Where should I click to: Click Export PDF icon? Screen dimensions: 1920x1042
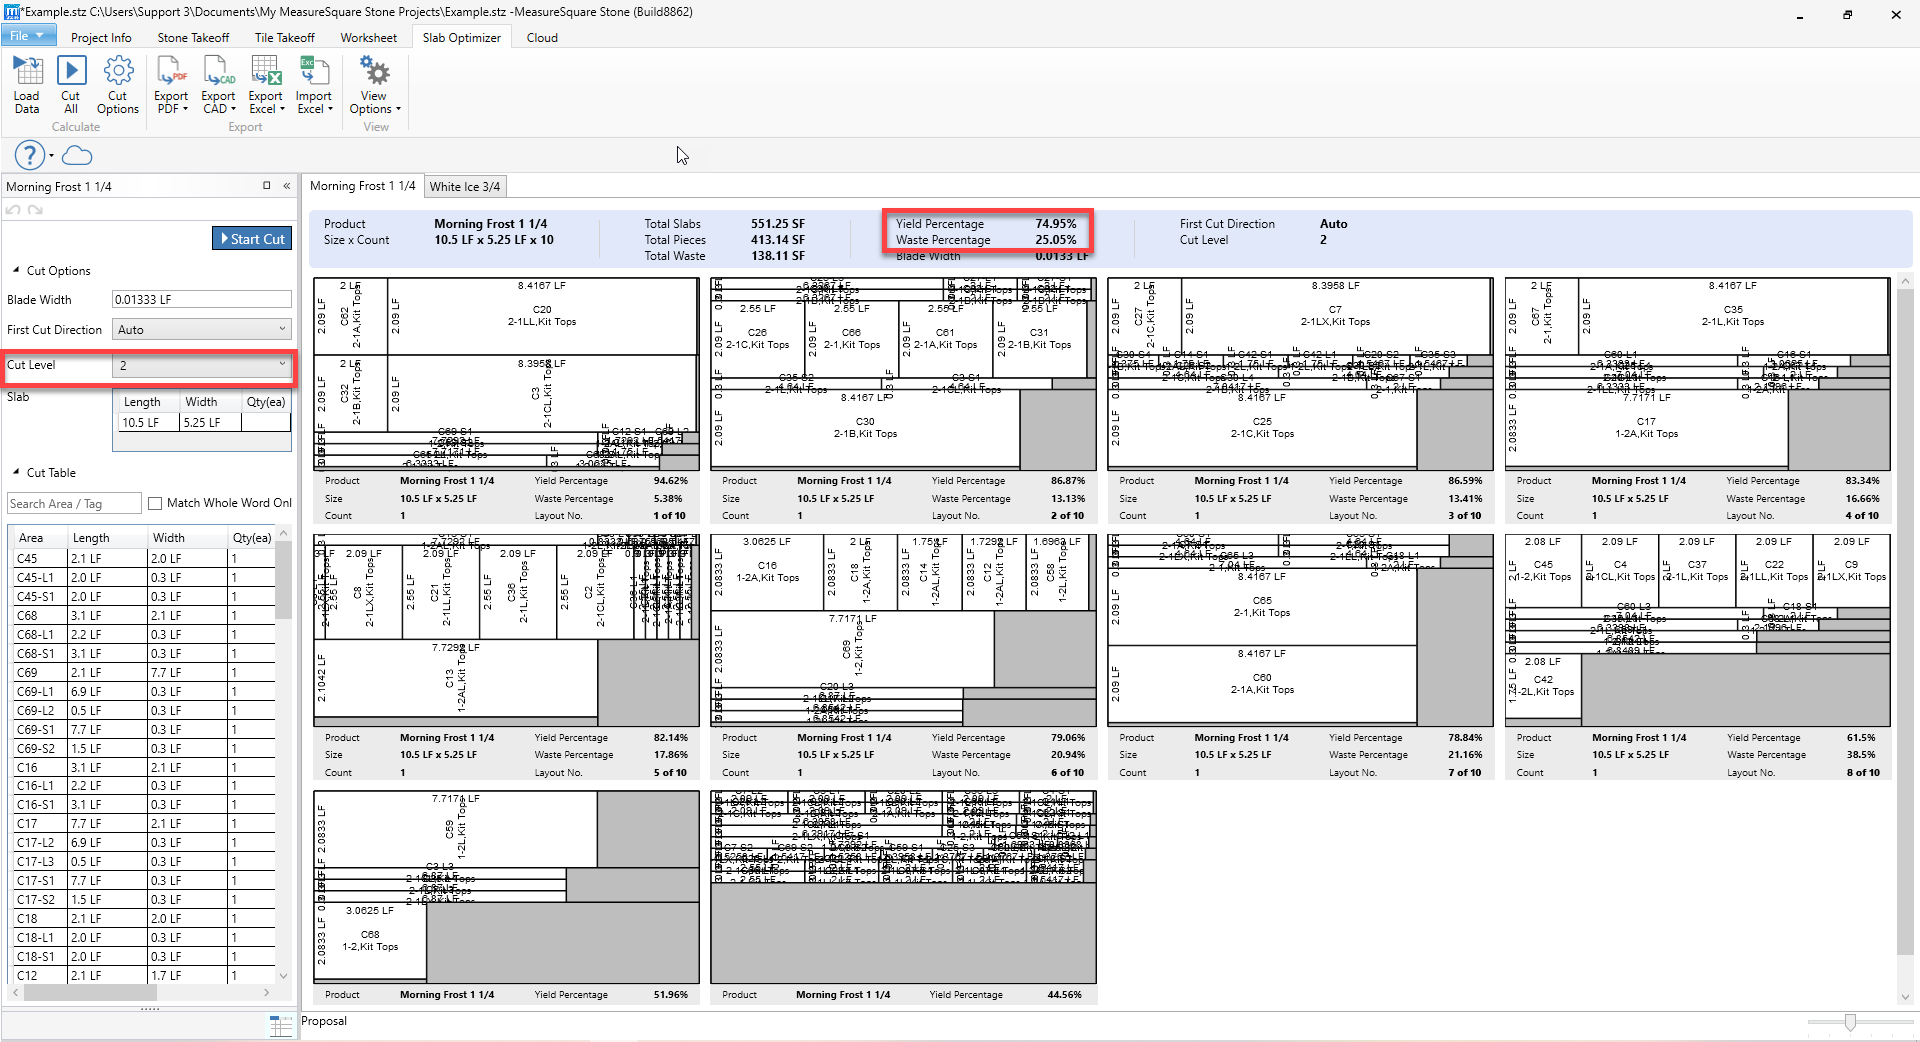tap(171, 72)
